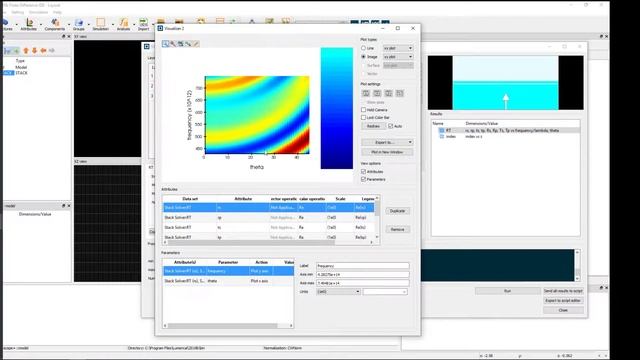Click the stack structure preview thumbnail
Screen dimensions: 640x360
pos(505,83)
